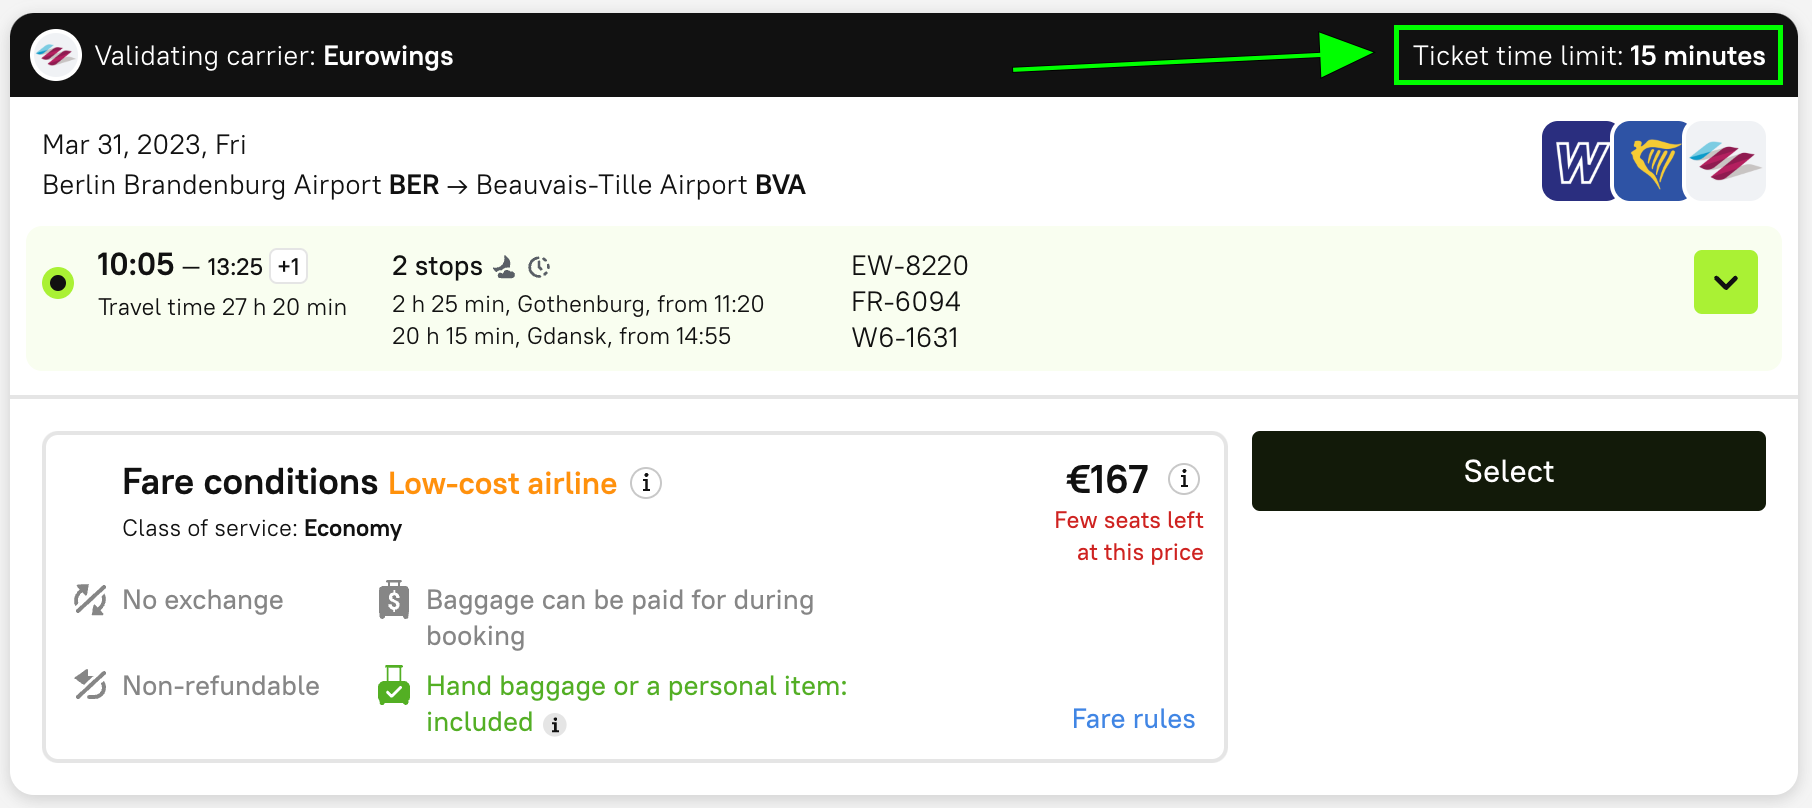1812x808 pixels.
Task: Click the Eurowings logo in airline group
Action: click(1727, 161)
